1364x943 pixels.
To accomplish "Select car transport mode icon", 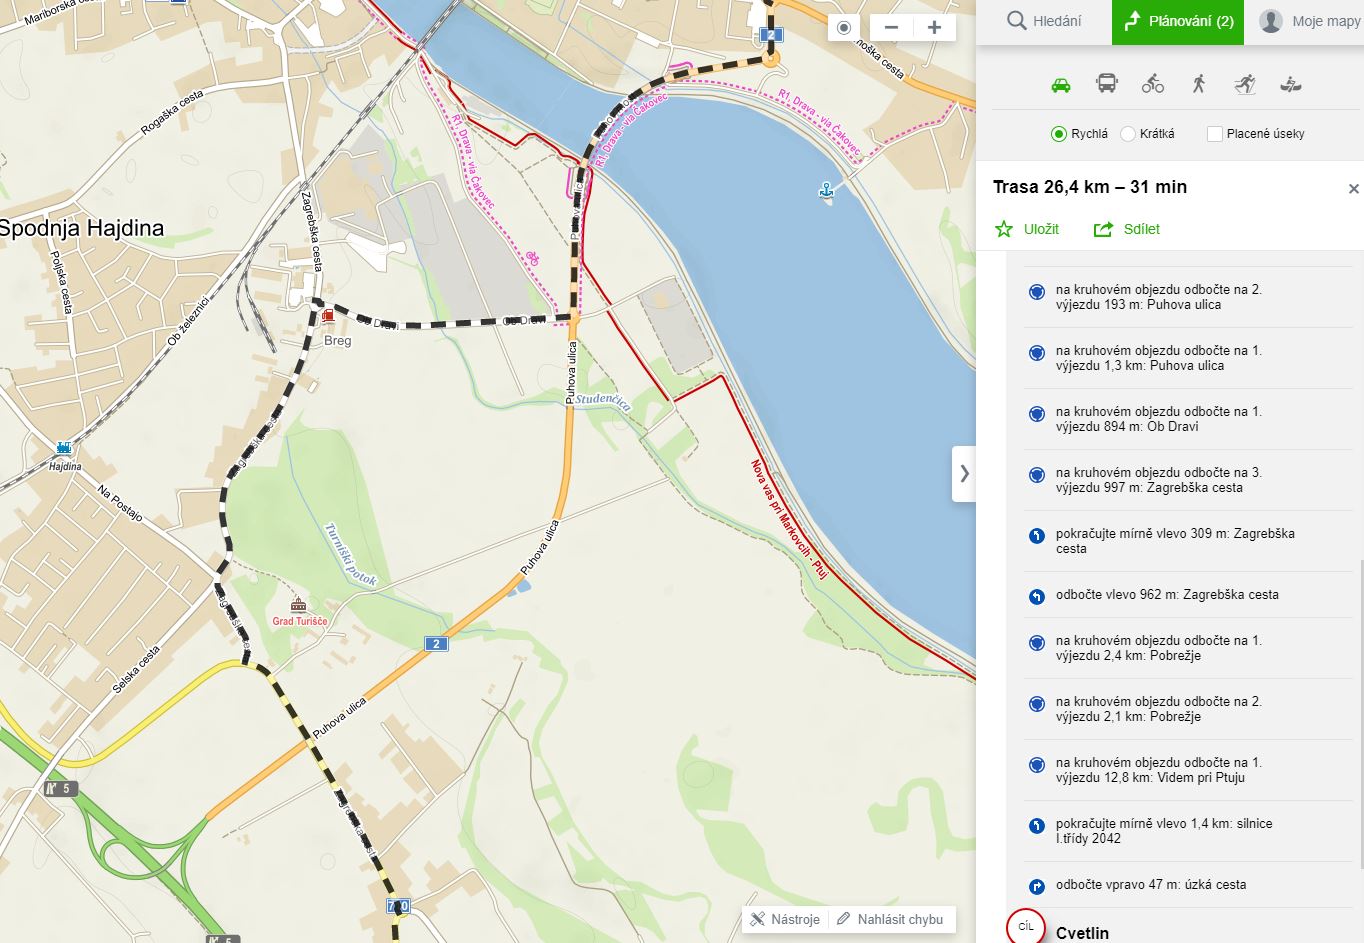I will 1061,85.
